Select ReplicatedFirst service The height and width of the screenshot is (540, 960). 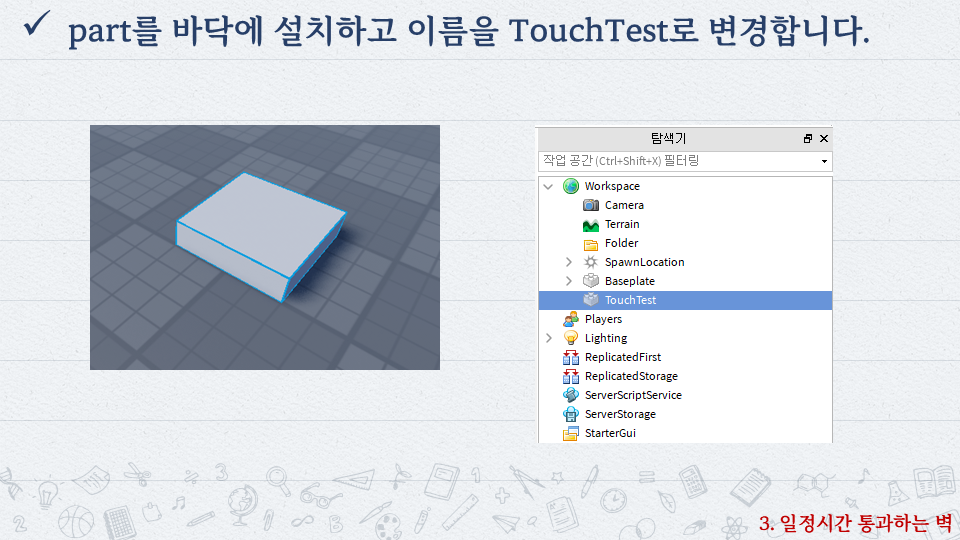click(x=623, y=357)
